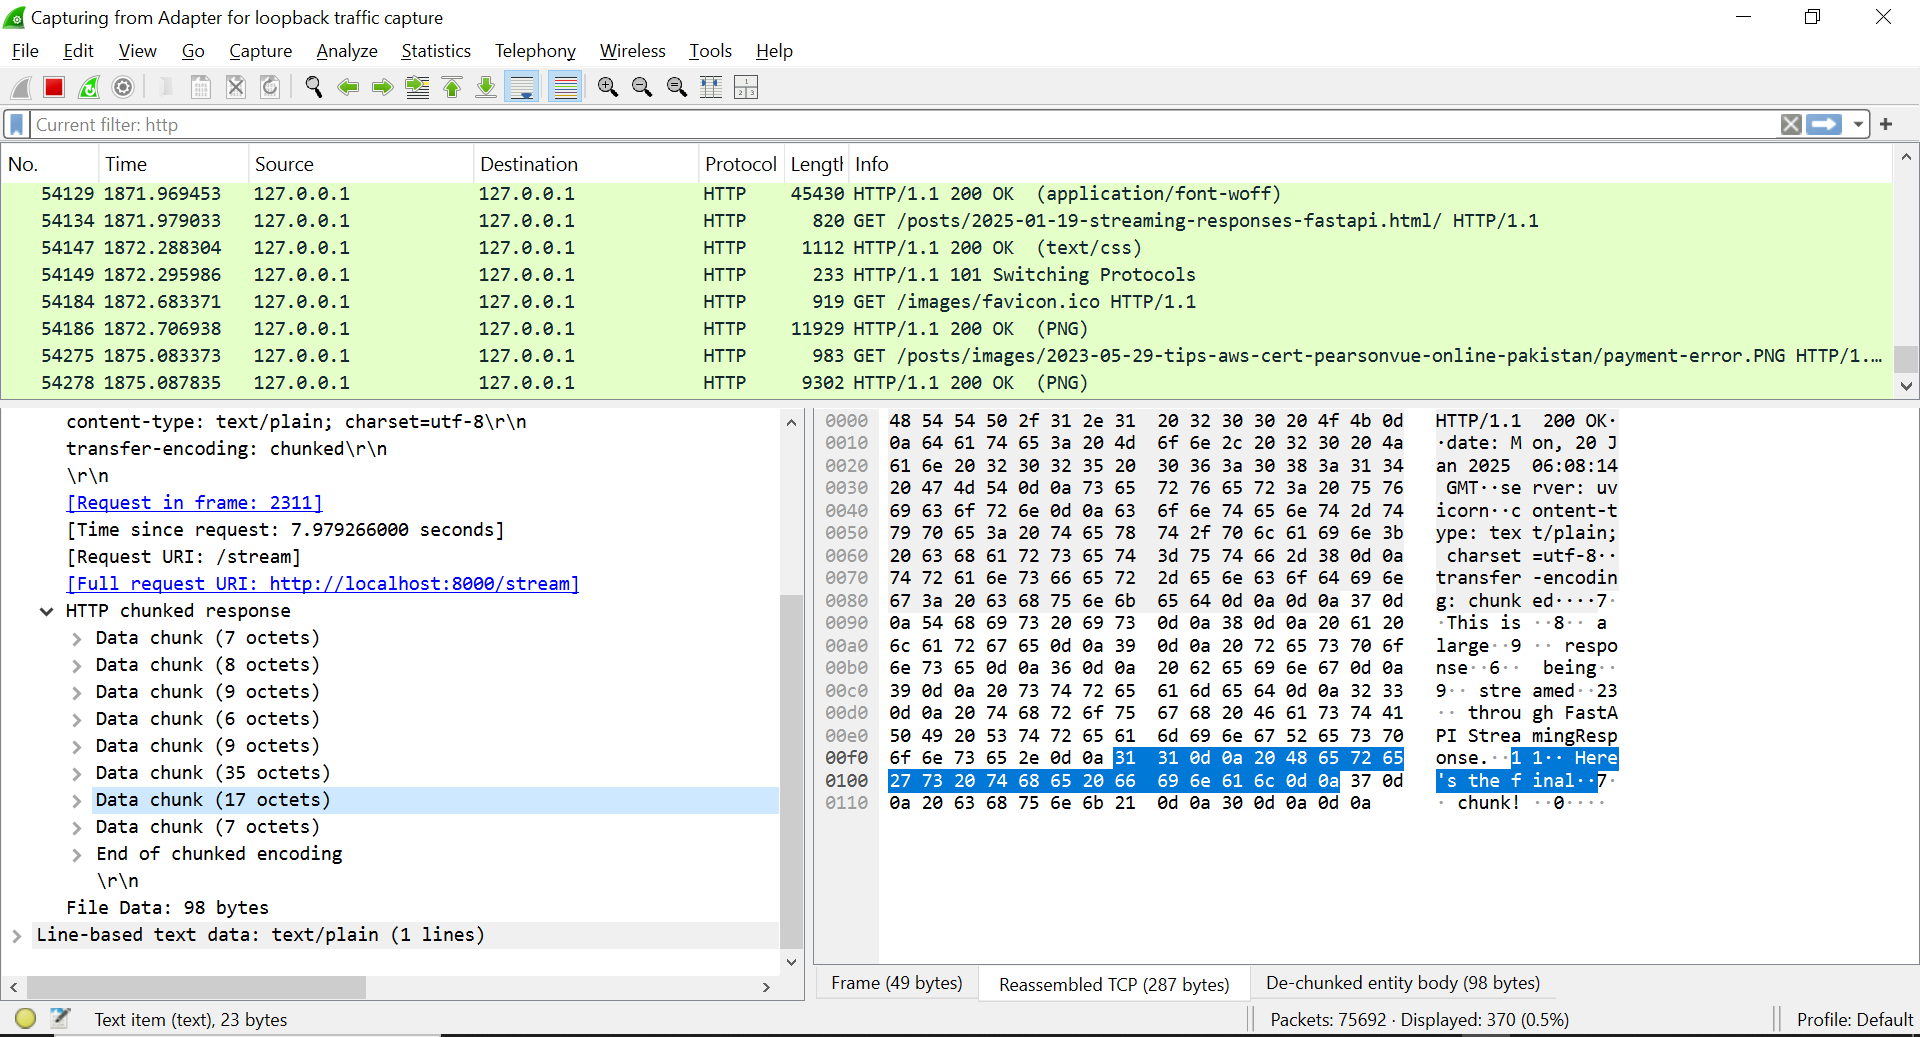Select the transfer-encoding: chunked line

coord(226,449)
